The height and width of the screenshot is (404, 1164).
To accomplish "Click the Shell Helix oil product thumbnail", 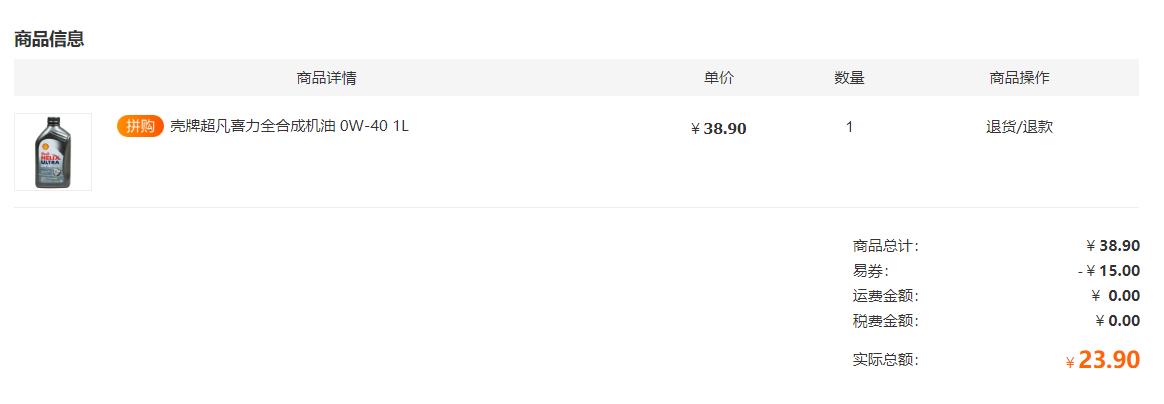I will point(53,151).
